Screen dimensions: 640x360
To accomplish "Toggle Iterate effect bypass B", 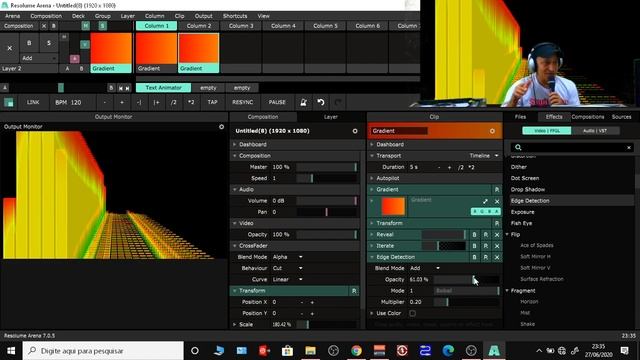I will pos(474,246).
